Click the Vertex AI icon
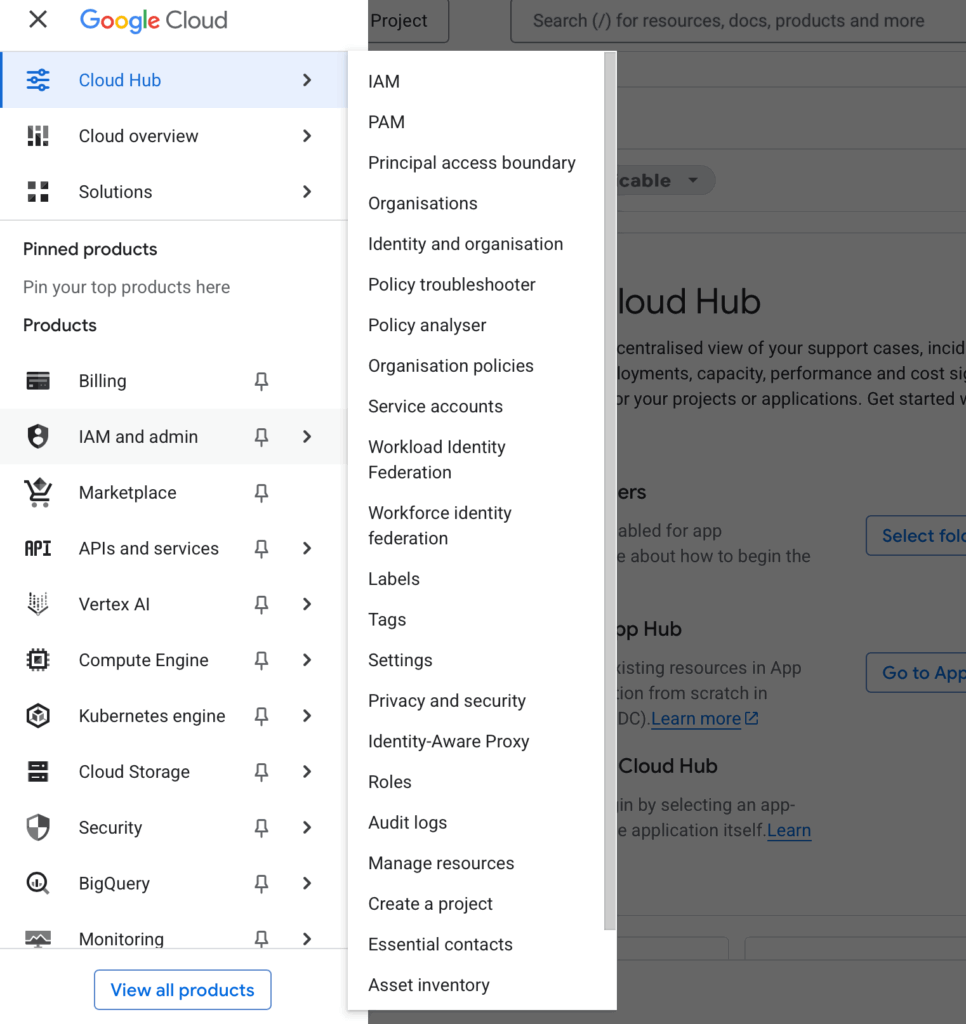The height and width of the screenshot is (1024, 966). (x=38, y=604)
